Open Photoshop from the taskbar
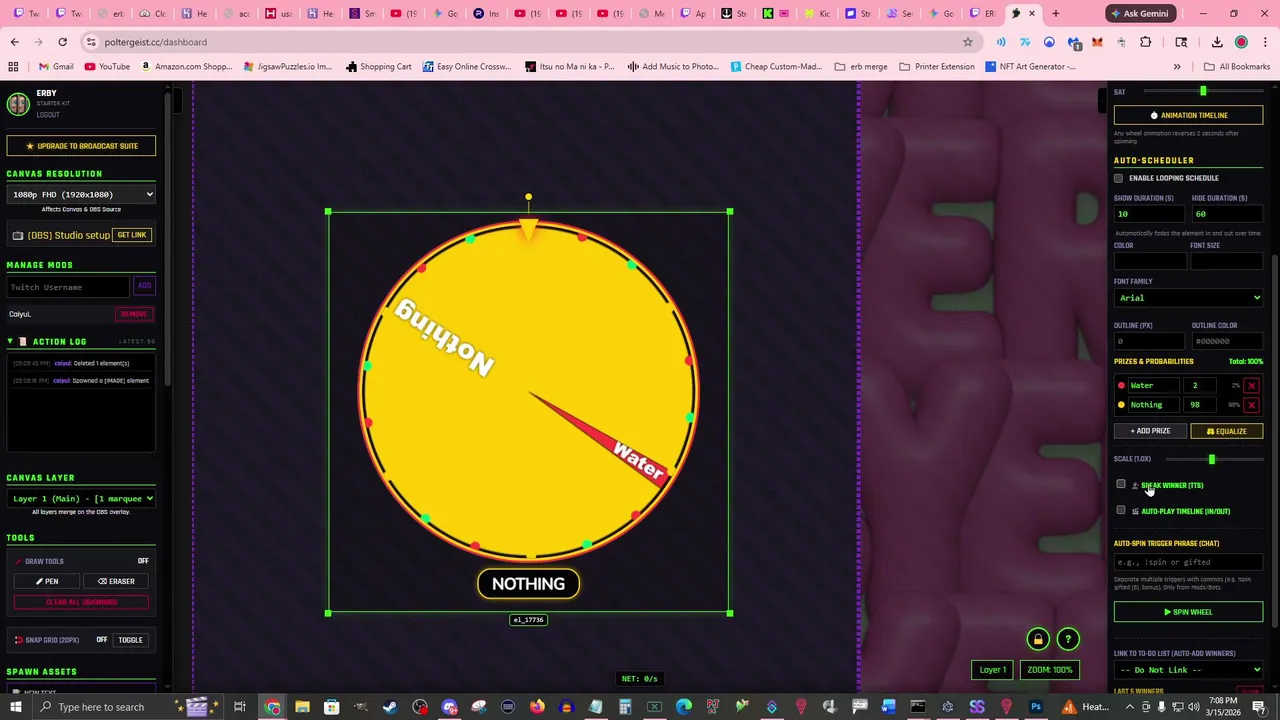The height and width of the screenshot is (720, 1280). click(1036, 707)
